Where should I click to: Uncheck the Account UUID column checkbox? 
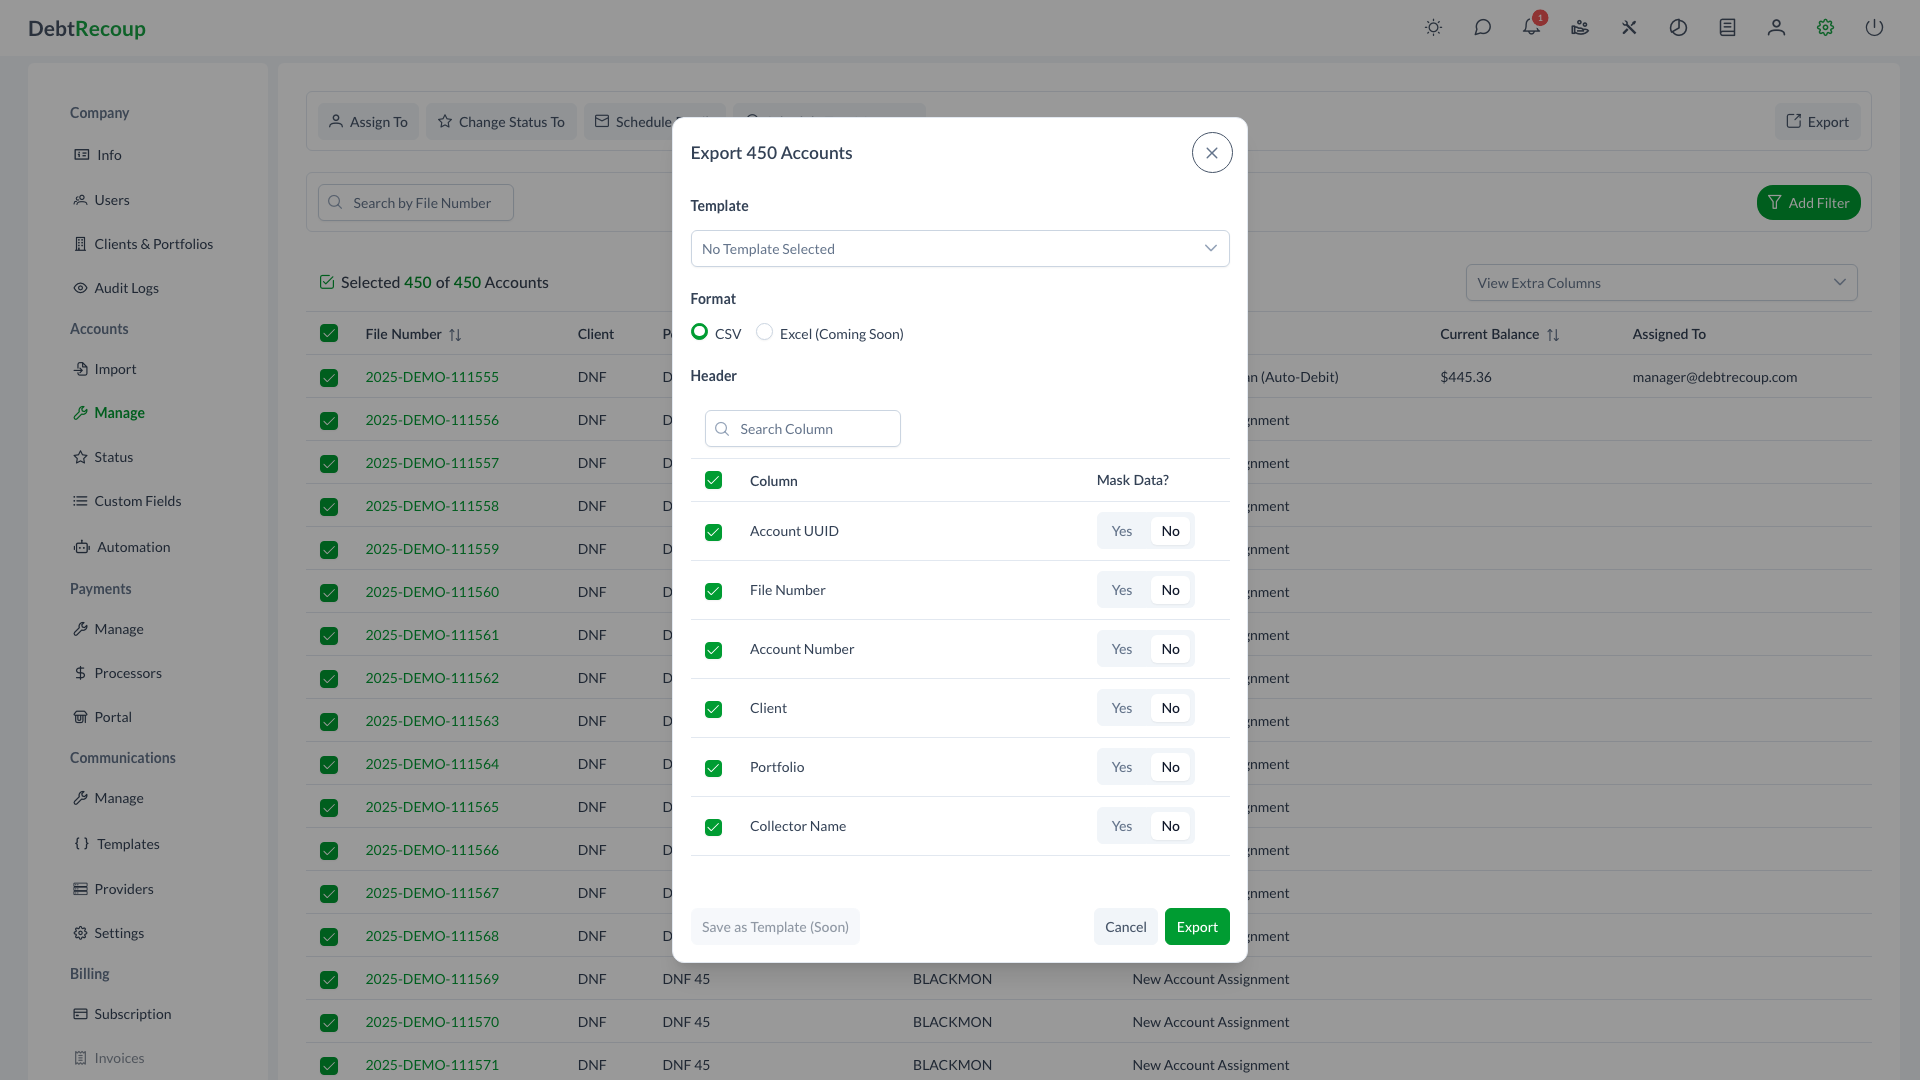[713, 532]
